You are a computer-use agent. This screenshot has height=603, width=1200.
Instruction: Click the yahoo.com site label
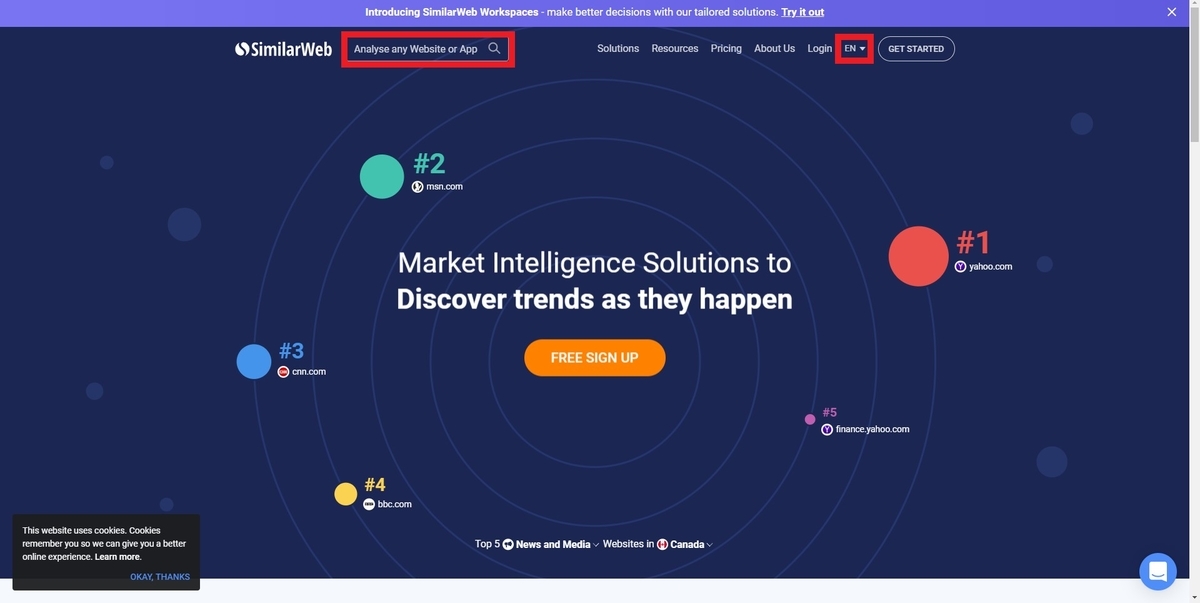point(991,267)
